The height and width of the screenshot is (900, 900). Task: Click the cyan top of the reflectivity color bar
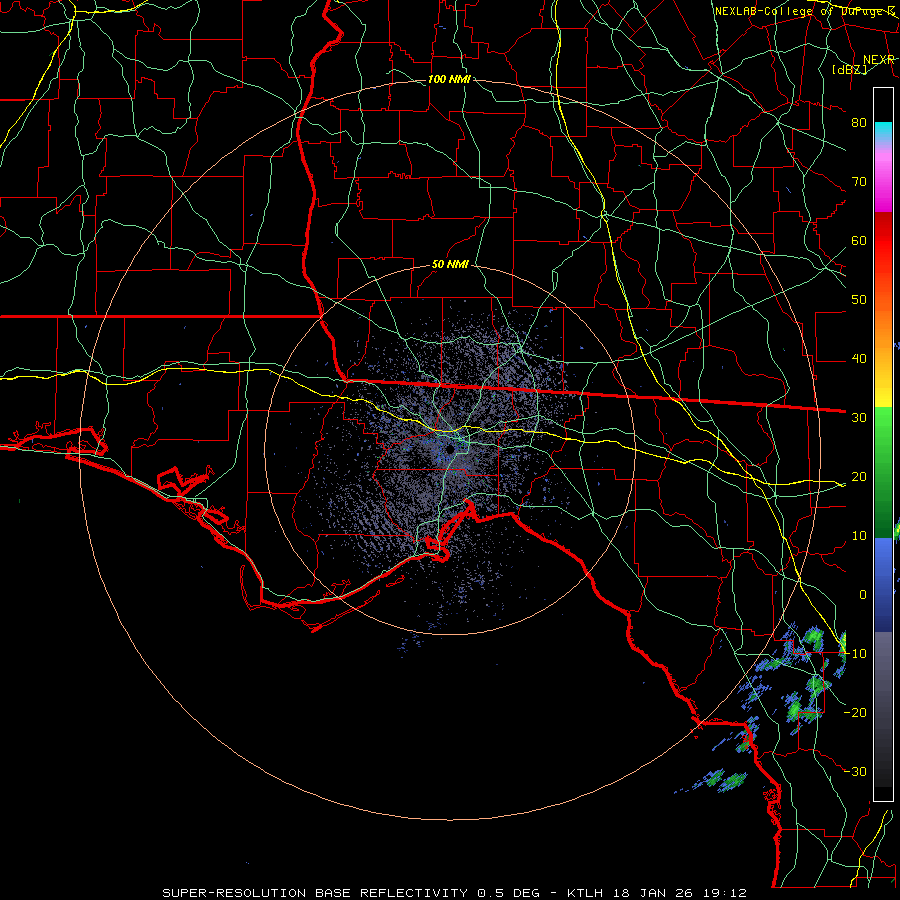click(x=883, y=133)
